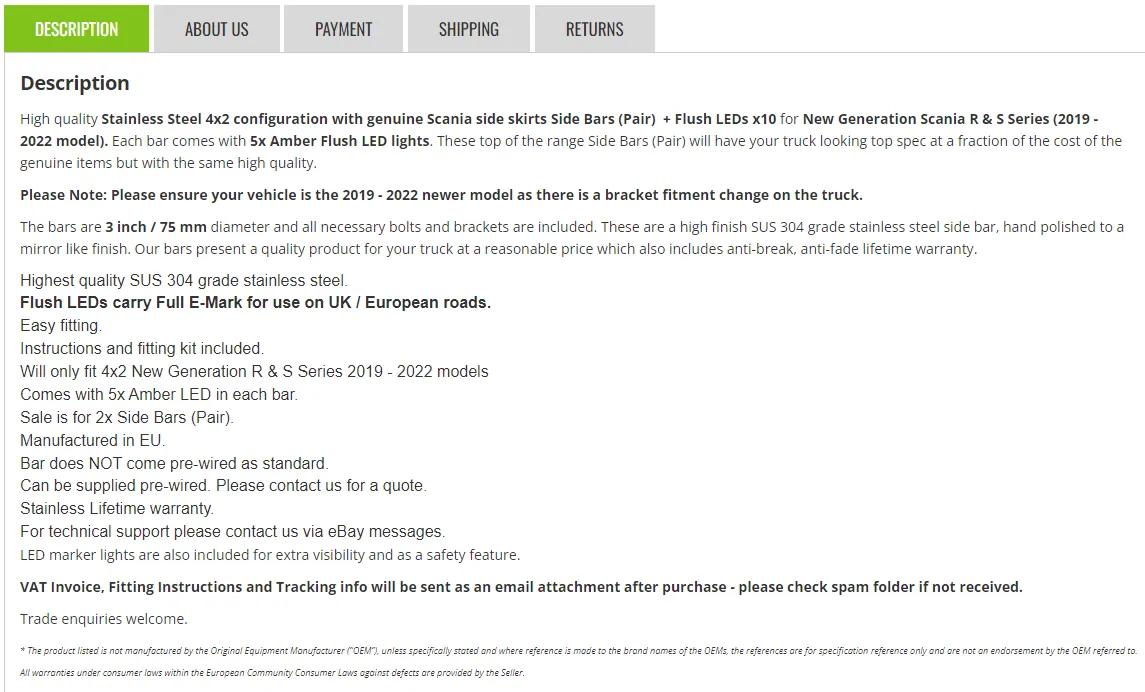This screenshot has width=1145, height=692.
Task: Open the About Us tab
Action: point(217,29)
